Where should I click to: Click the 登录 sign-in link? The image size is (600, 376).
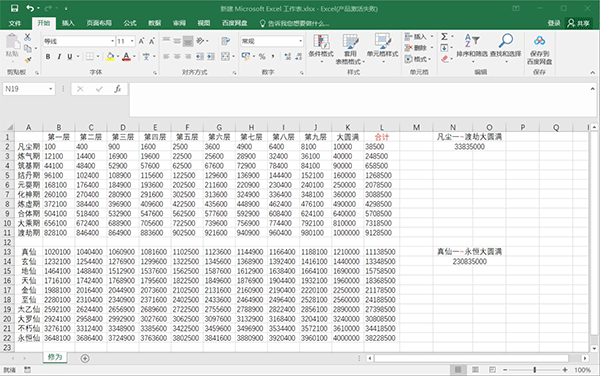coord(553,23)
